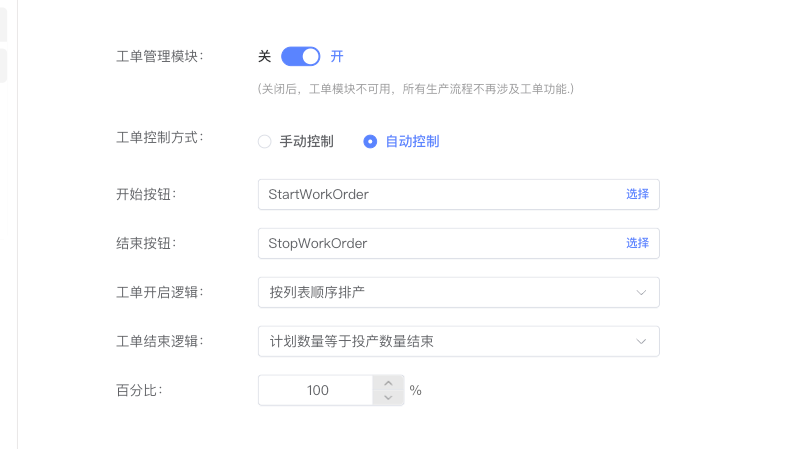Click the up arrow on the 百分比 stepper
The image size is (796, 449).
tap(388, 383)
